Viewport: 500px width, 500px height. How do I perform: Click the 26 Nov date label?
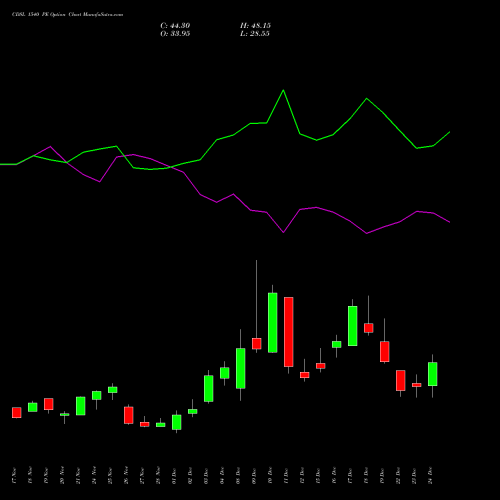pos(126,476)
